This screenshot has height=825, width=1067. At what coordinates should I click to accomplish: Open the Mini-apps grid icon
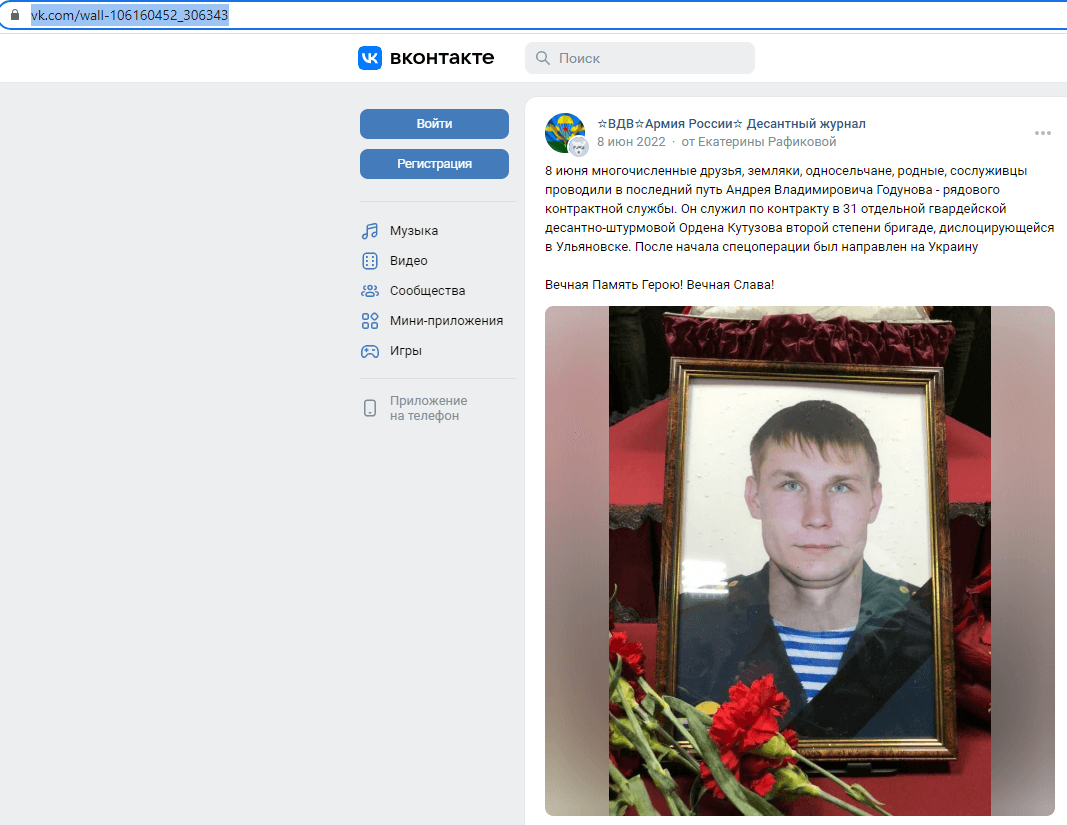point(370,321)
